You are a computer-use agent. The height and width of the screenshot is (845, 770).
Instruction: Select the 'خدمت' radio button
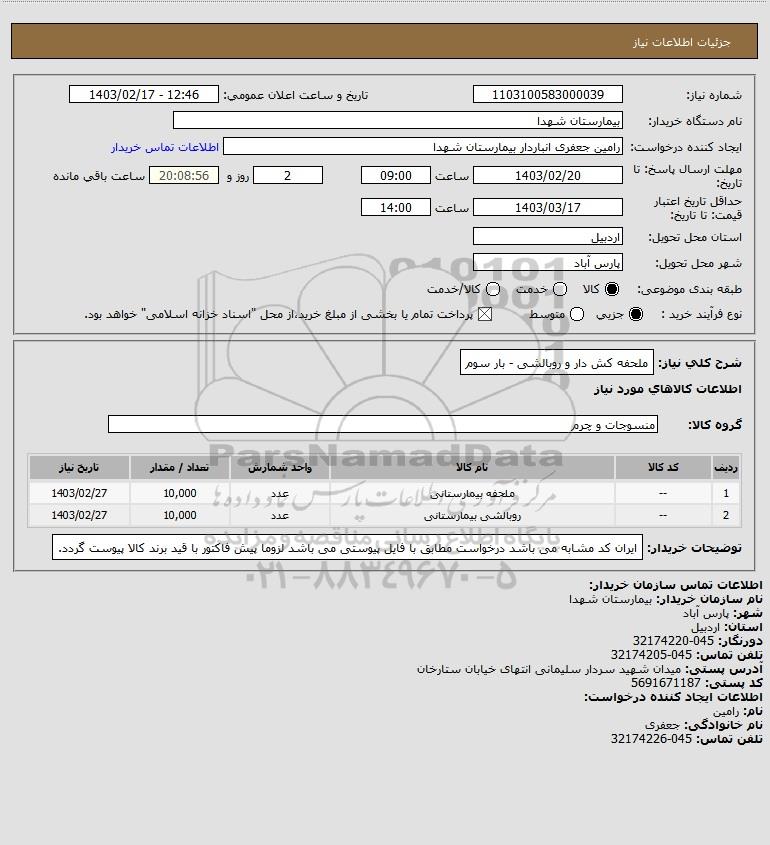[x=560, y=289]
